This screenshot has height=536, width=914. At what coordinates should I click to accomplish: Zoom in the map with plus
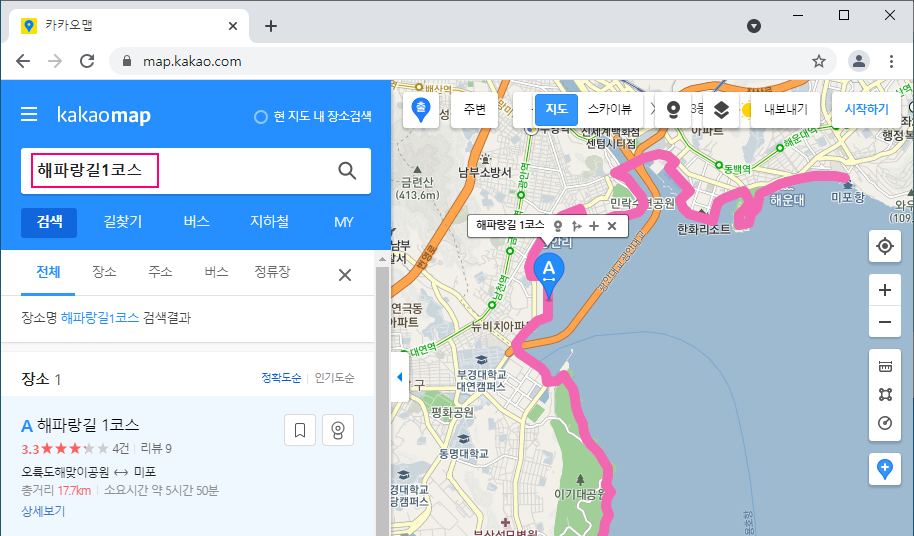click(885, 290)
